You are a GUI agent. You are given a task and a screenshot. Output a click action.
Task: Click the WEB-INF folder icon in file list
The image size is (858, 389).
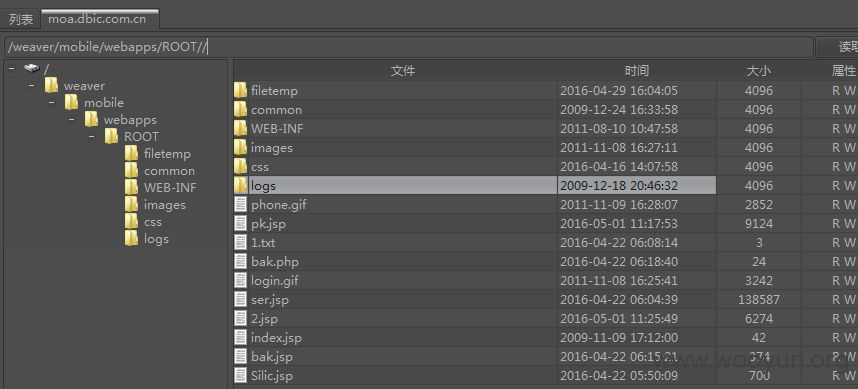pos(240,129)
